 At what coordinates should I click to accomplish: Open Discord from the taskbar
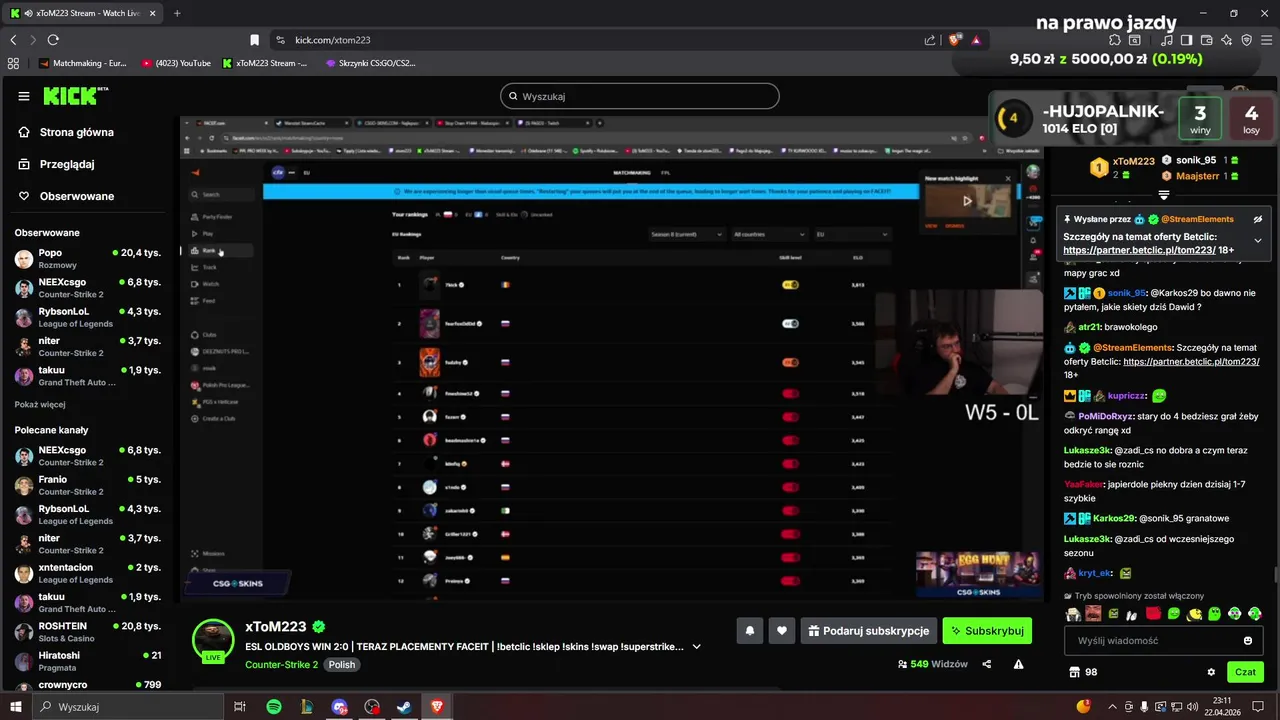339,707
